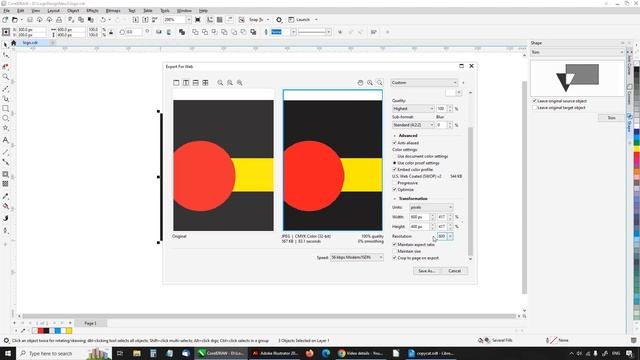Enable the Progressive checkbox
The image size is (640, 360).
point(394,183)
